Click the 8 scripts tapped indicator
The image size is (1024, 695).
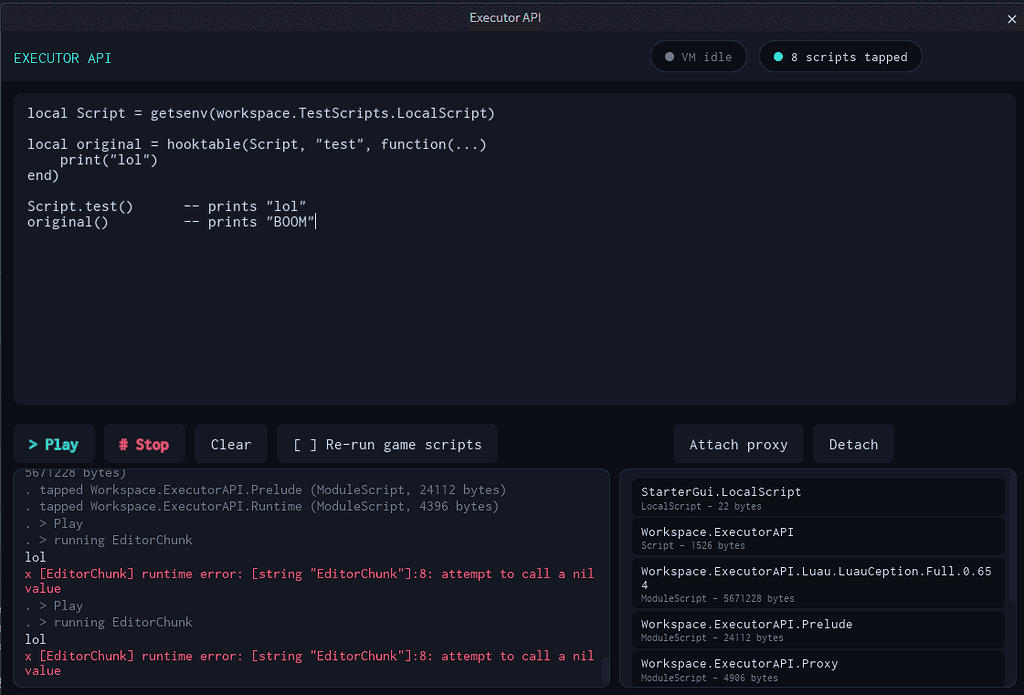click(x=840, y=57)
